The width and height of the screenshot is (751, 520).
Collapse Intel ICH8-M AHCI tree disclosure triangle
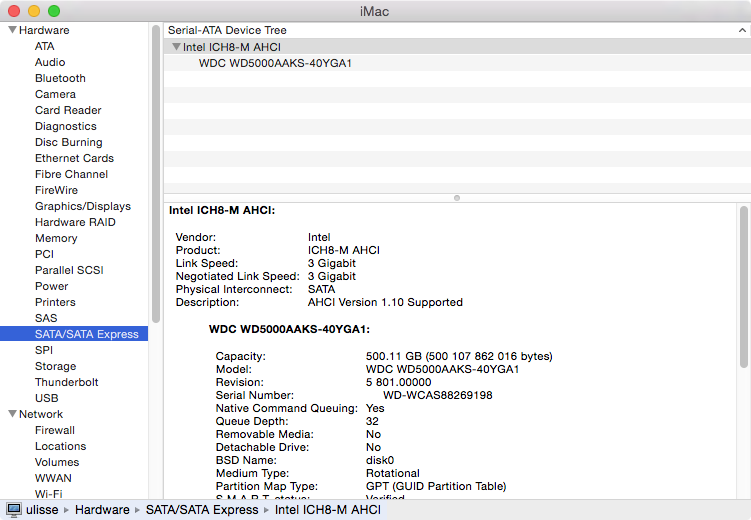click(176, 46)
